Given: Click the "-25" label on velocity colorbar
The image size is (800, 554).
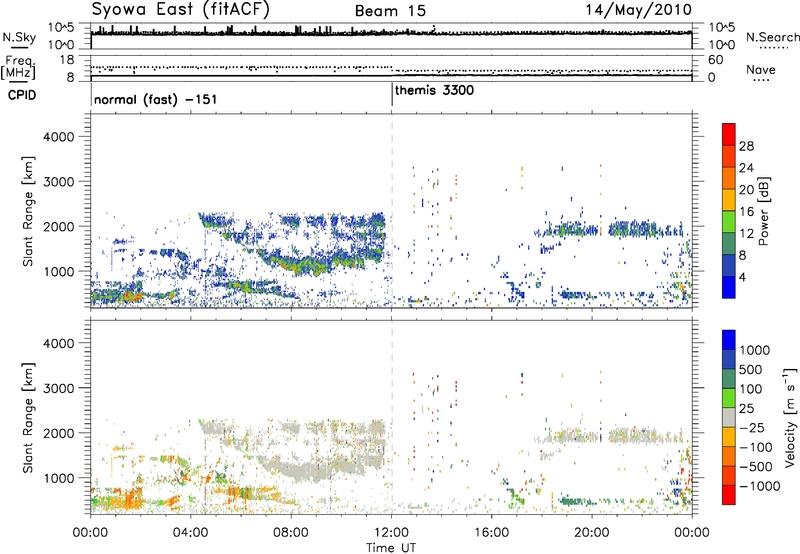Looking at the screenshot, I should coord(752,427).
